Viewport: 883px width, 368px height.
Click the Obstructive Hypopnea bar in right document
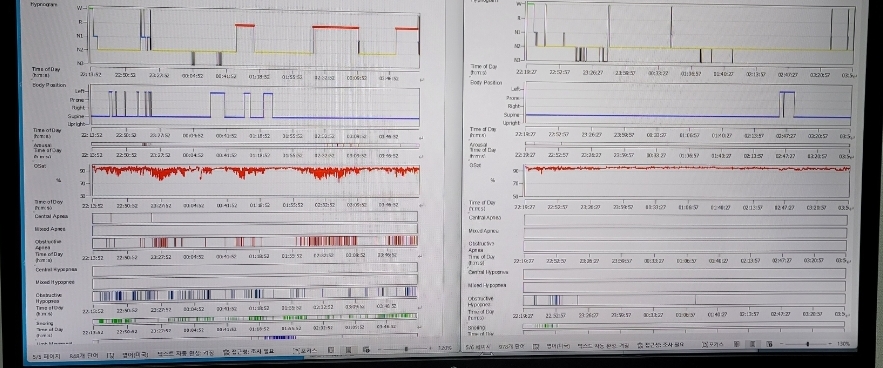click(x=684, y=300)
